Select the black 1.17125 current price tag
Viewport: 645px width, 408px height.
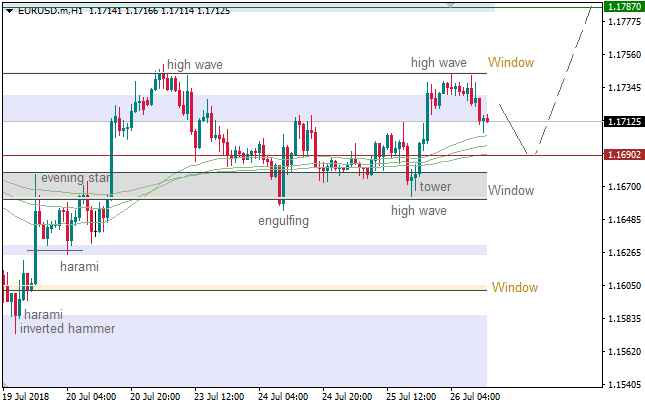(x=624, y=122)
